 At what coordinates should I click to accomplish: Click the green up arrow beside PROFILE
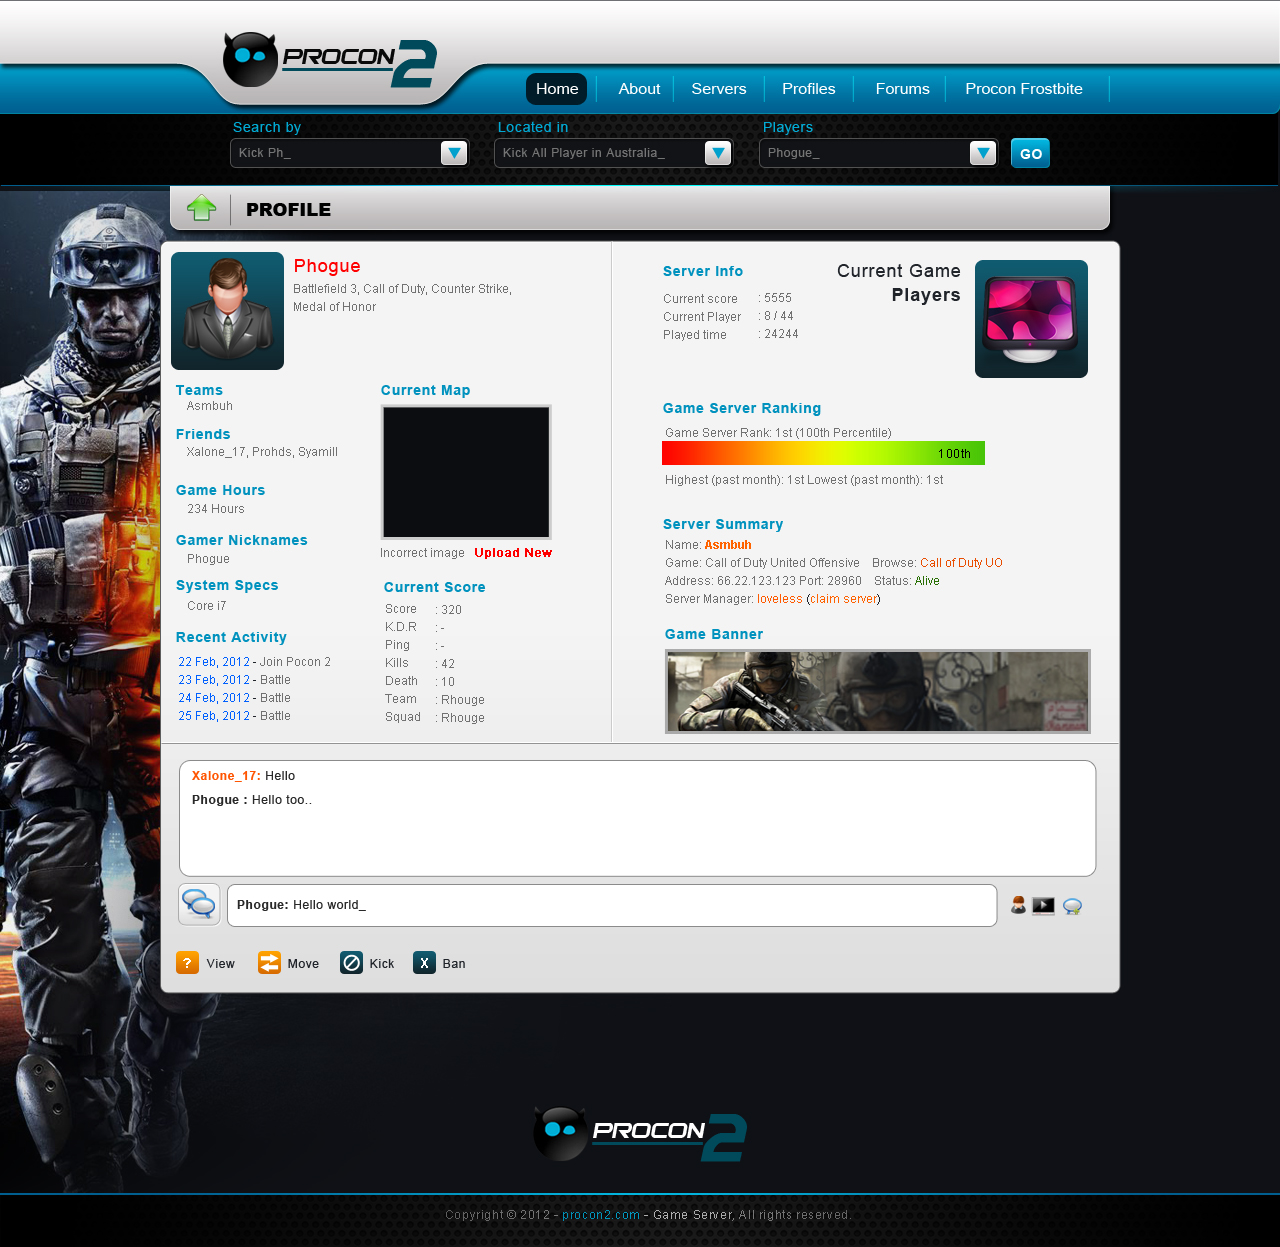(201, 208)
